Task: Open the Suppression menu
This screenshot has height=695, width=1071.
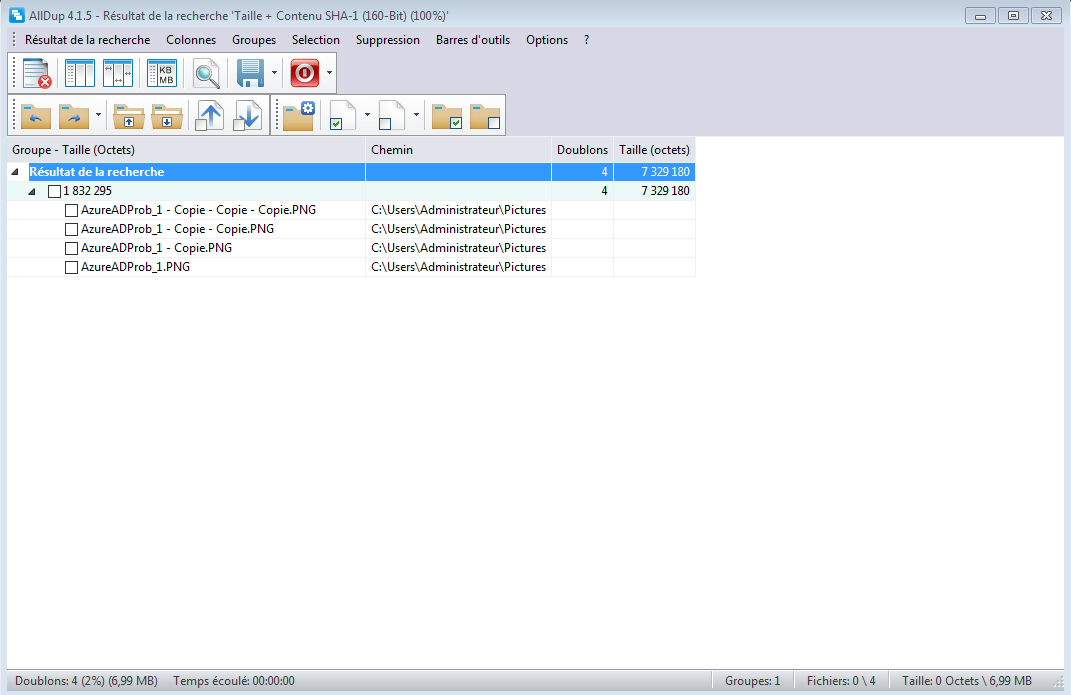Action: tap(387, 40)
